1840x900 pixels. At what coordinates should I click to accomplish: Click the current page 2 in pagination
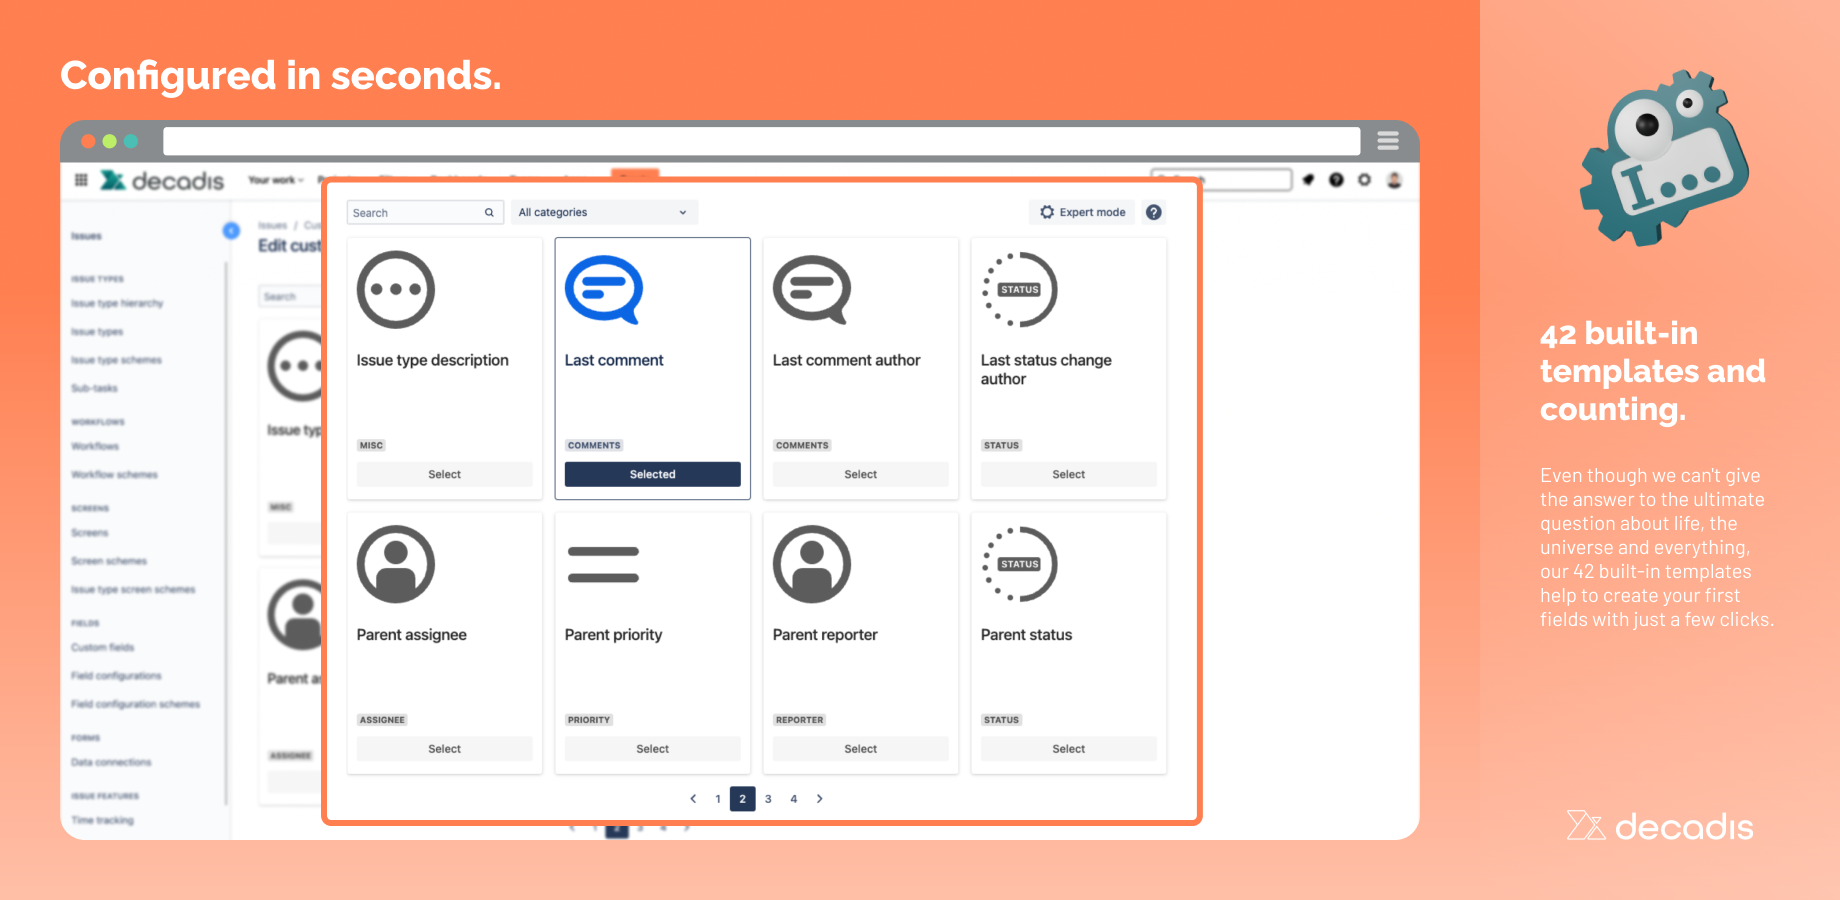click(742, 799)
